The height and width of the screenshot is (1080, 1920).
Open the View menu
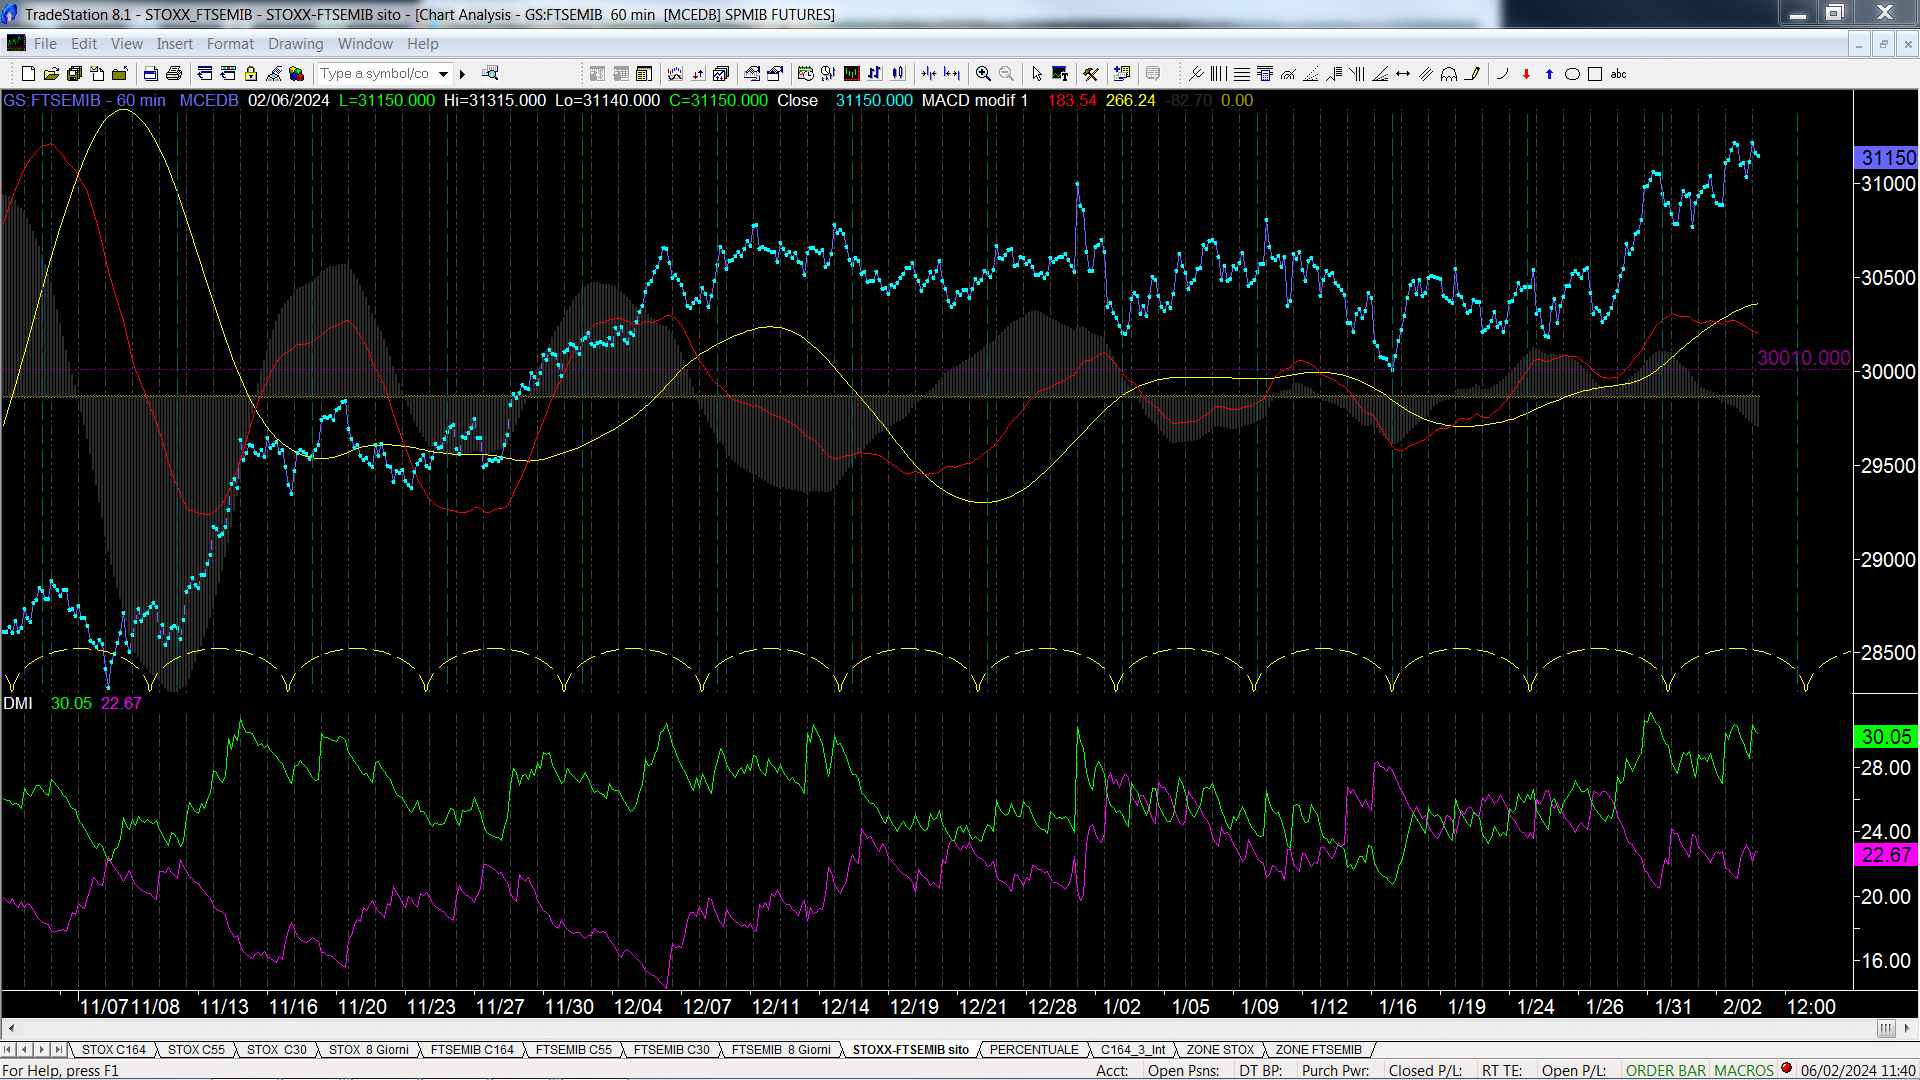click(x=127, y=44)
